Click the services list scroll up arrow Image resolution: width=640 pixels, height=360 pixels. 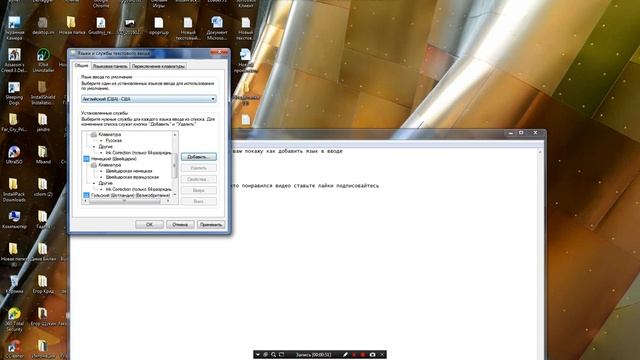pyautogui.click(x=175, y=134)
